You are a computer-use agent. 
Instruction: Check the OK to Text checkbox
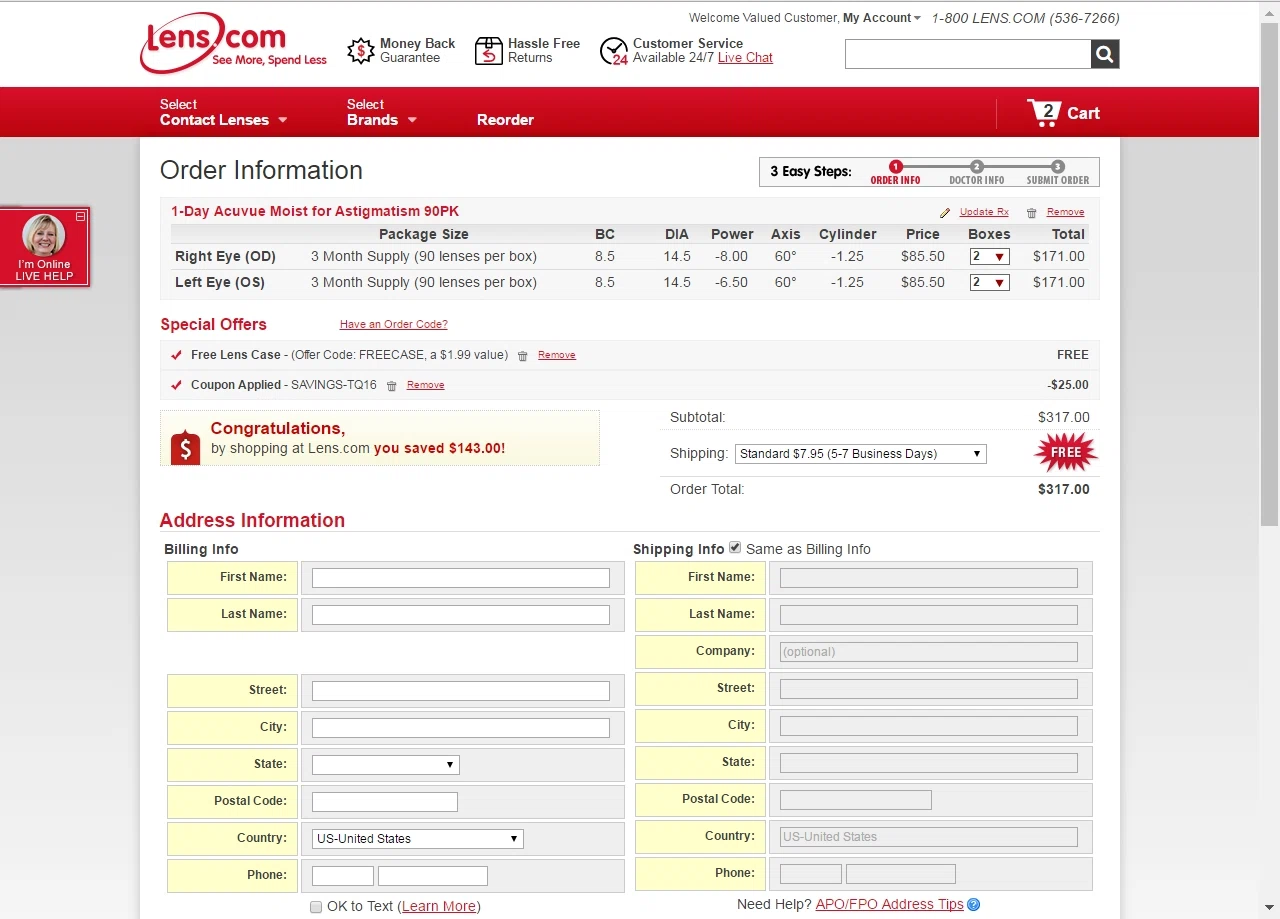pos(316,907)
